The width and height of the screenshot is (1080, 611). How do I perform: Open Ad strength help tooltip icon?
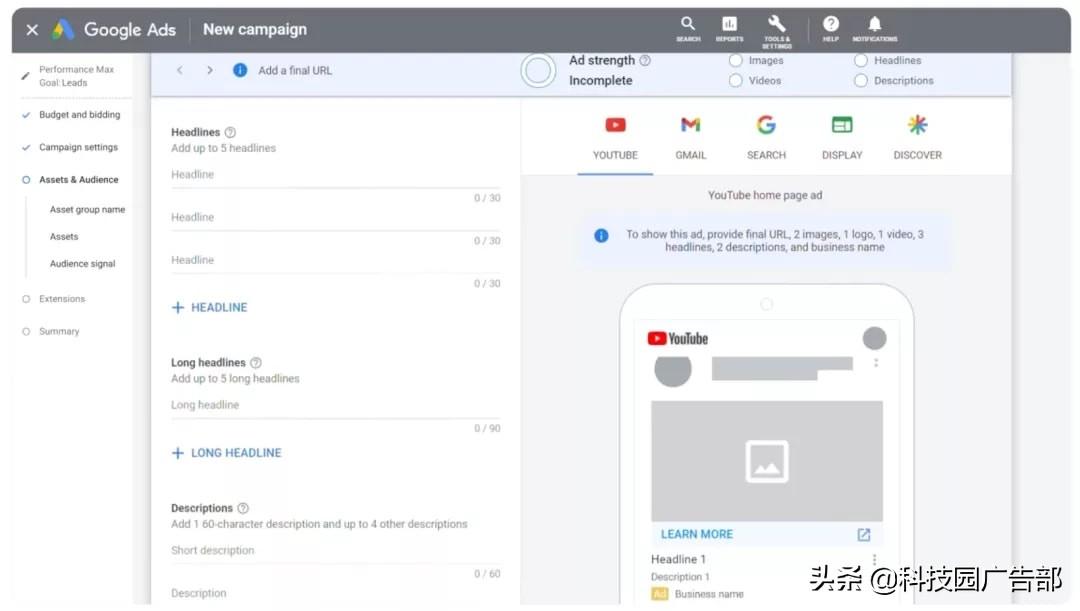[645, 61]
